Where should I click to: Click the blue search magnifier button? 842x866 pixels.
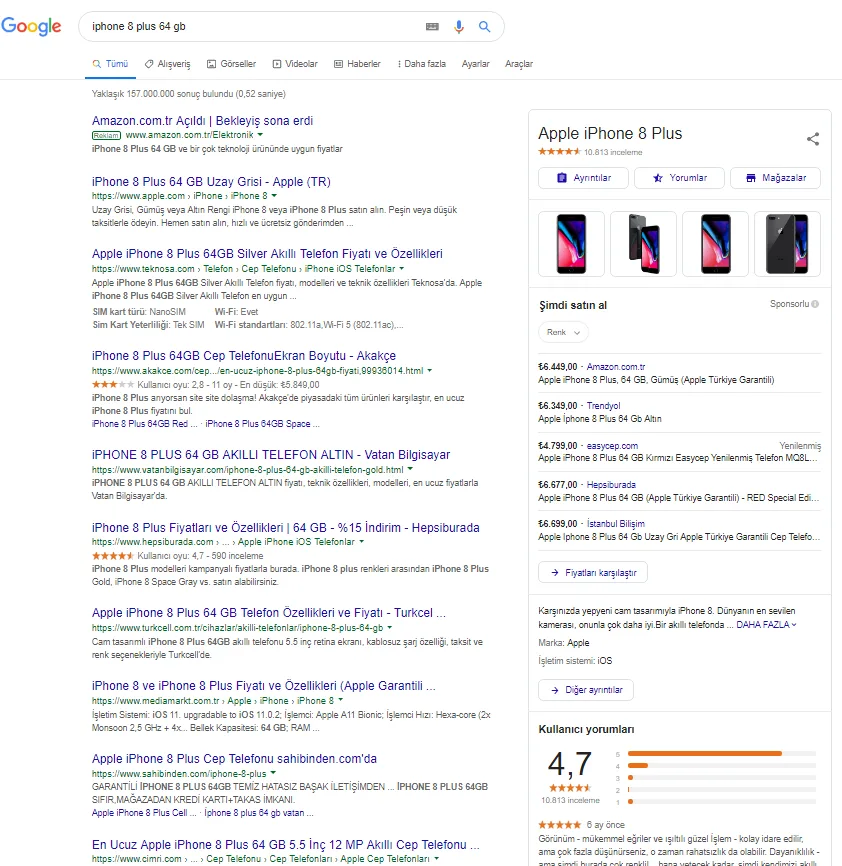pos(484,27)
